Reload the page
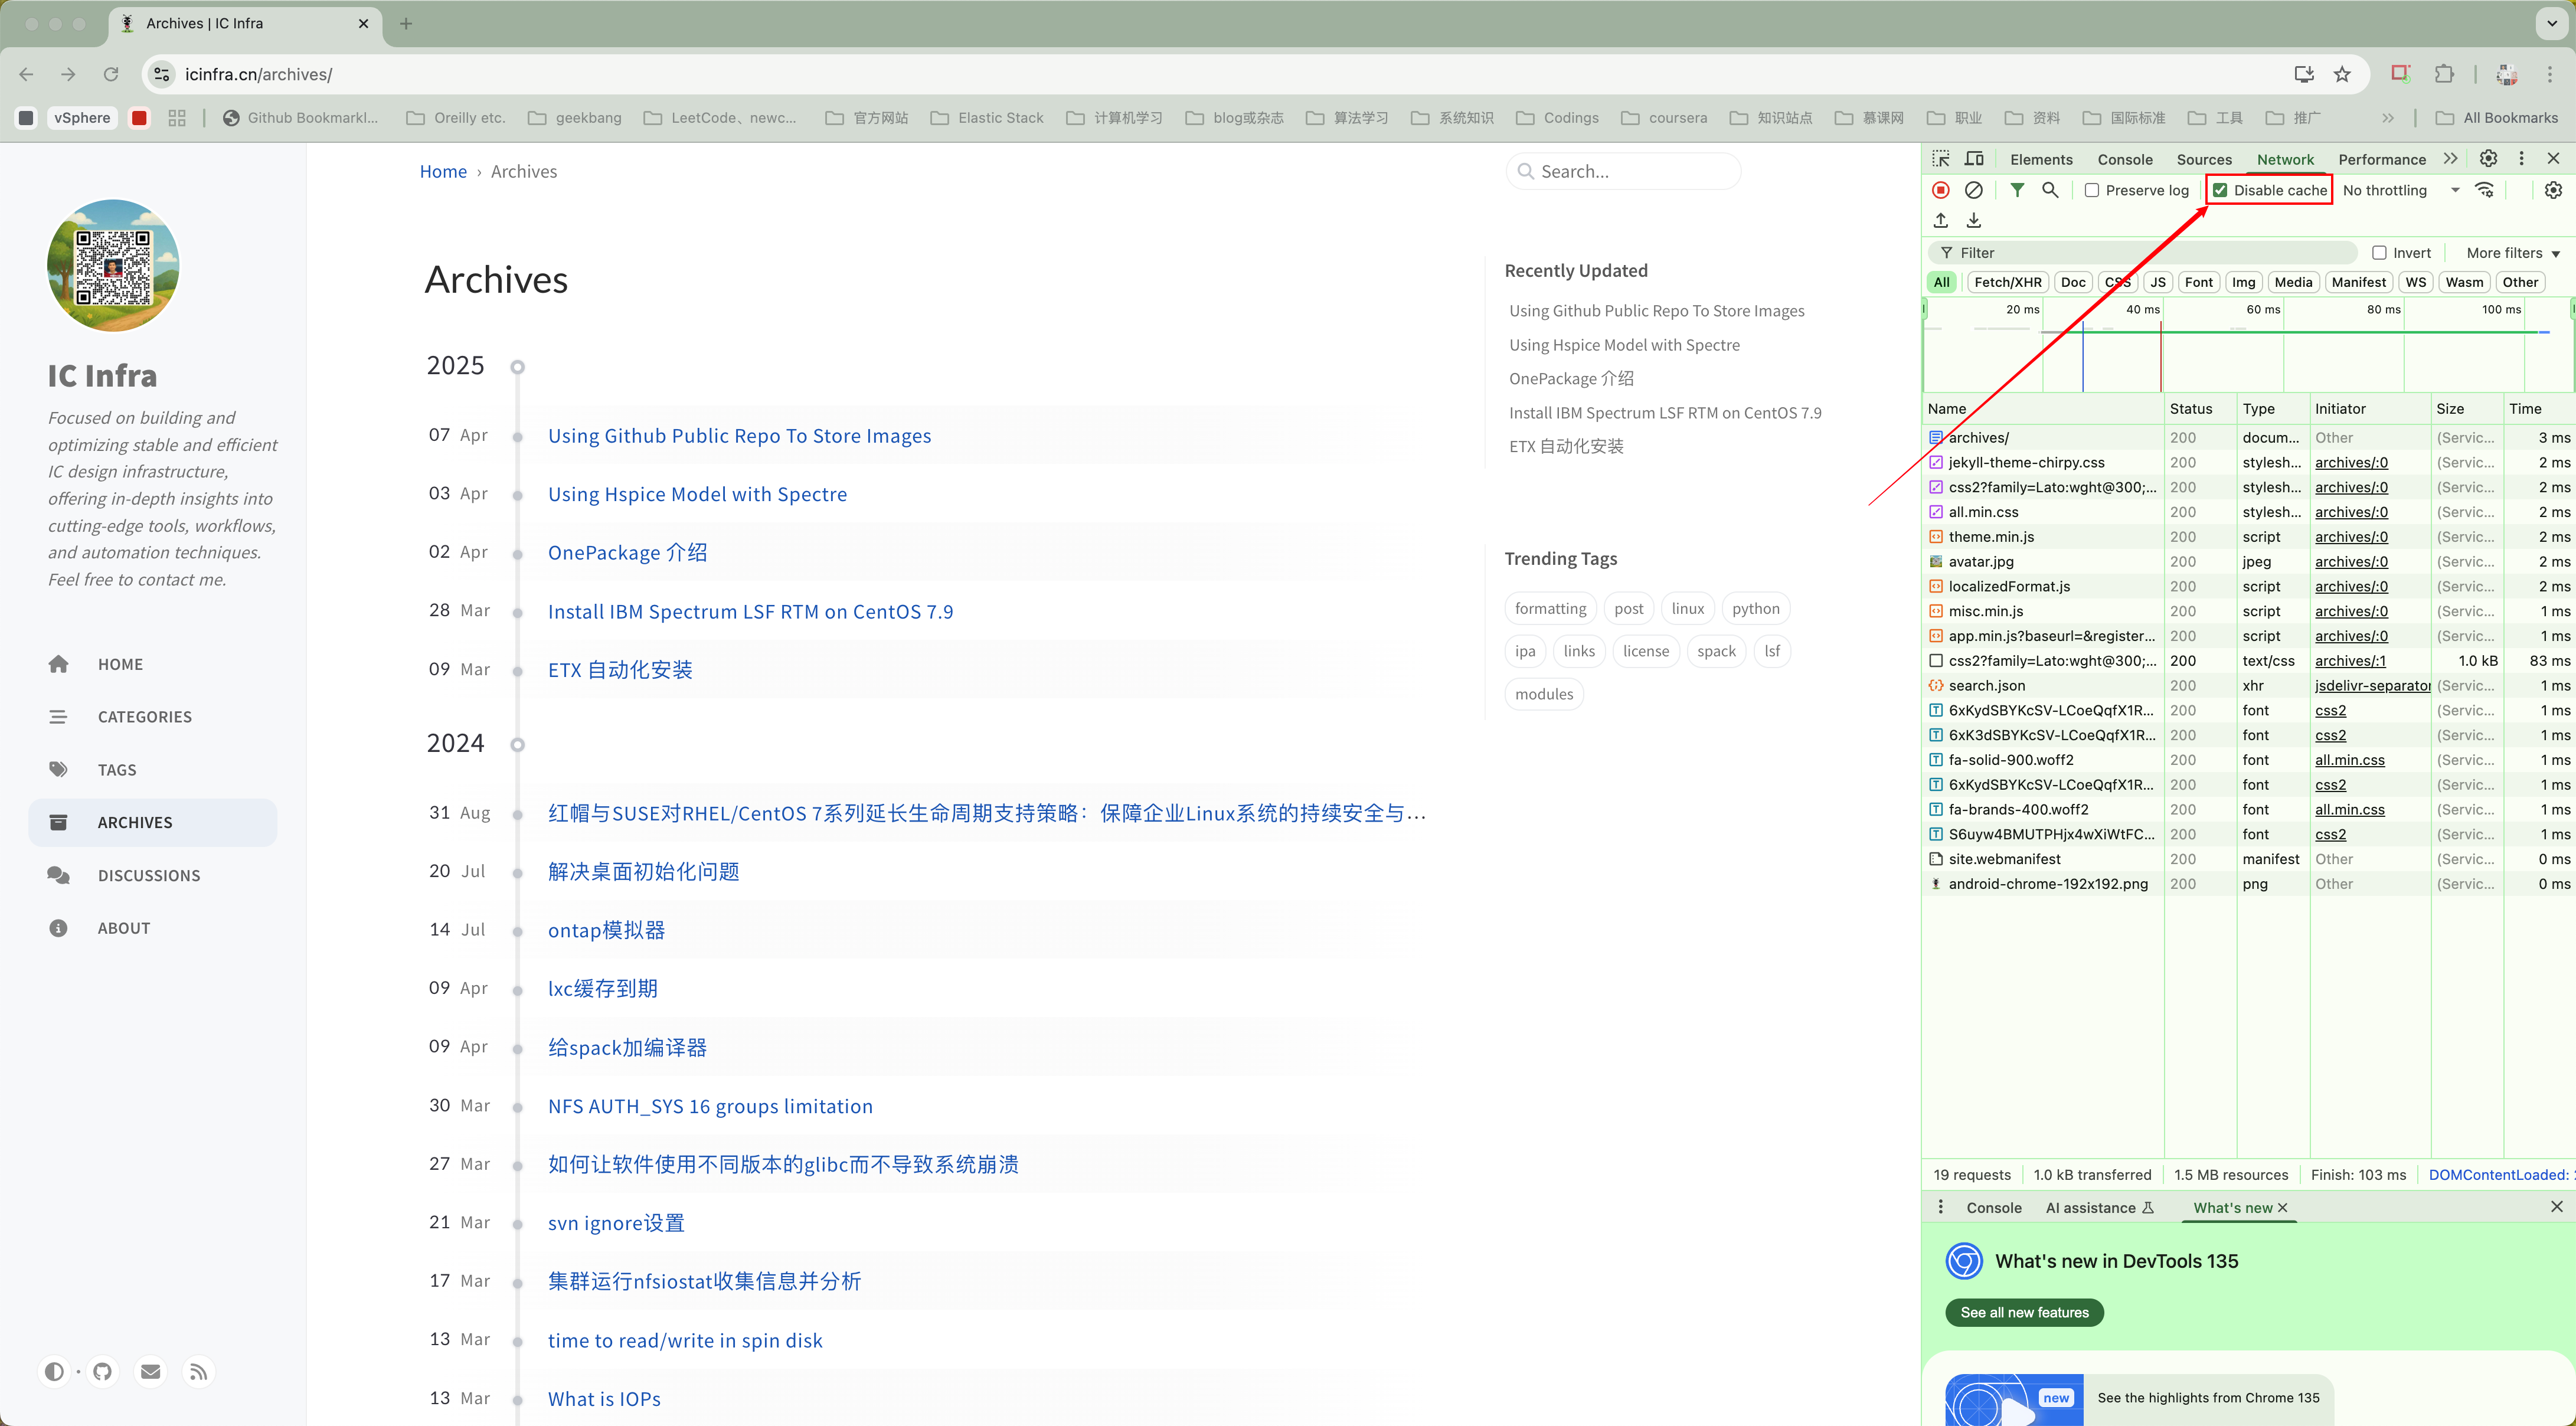2576x1426 pixels. [x=111, y=74]
